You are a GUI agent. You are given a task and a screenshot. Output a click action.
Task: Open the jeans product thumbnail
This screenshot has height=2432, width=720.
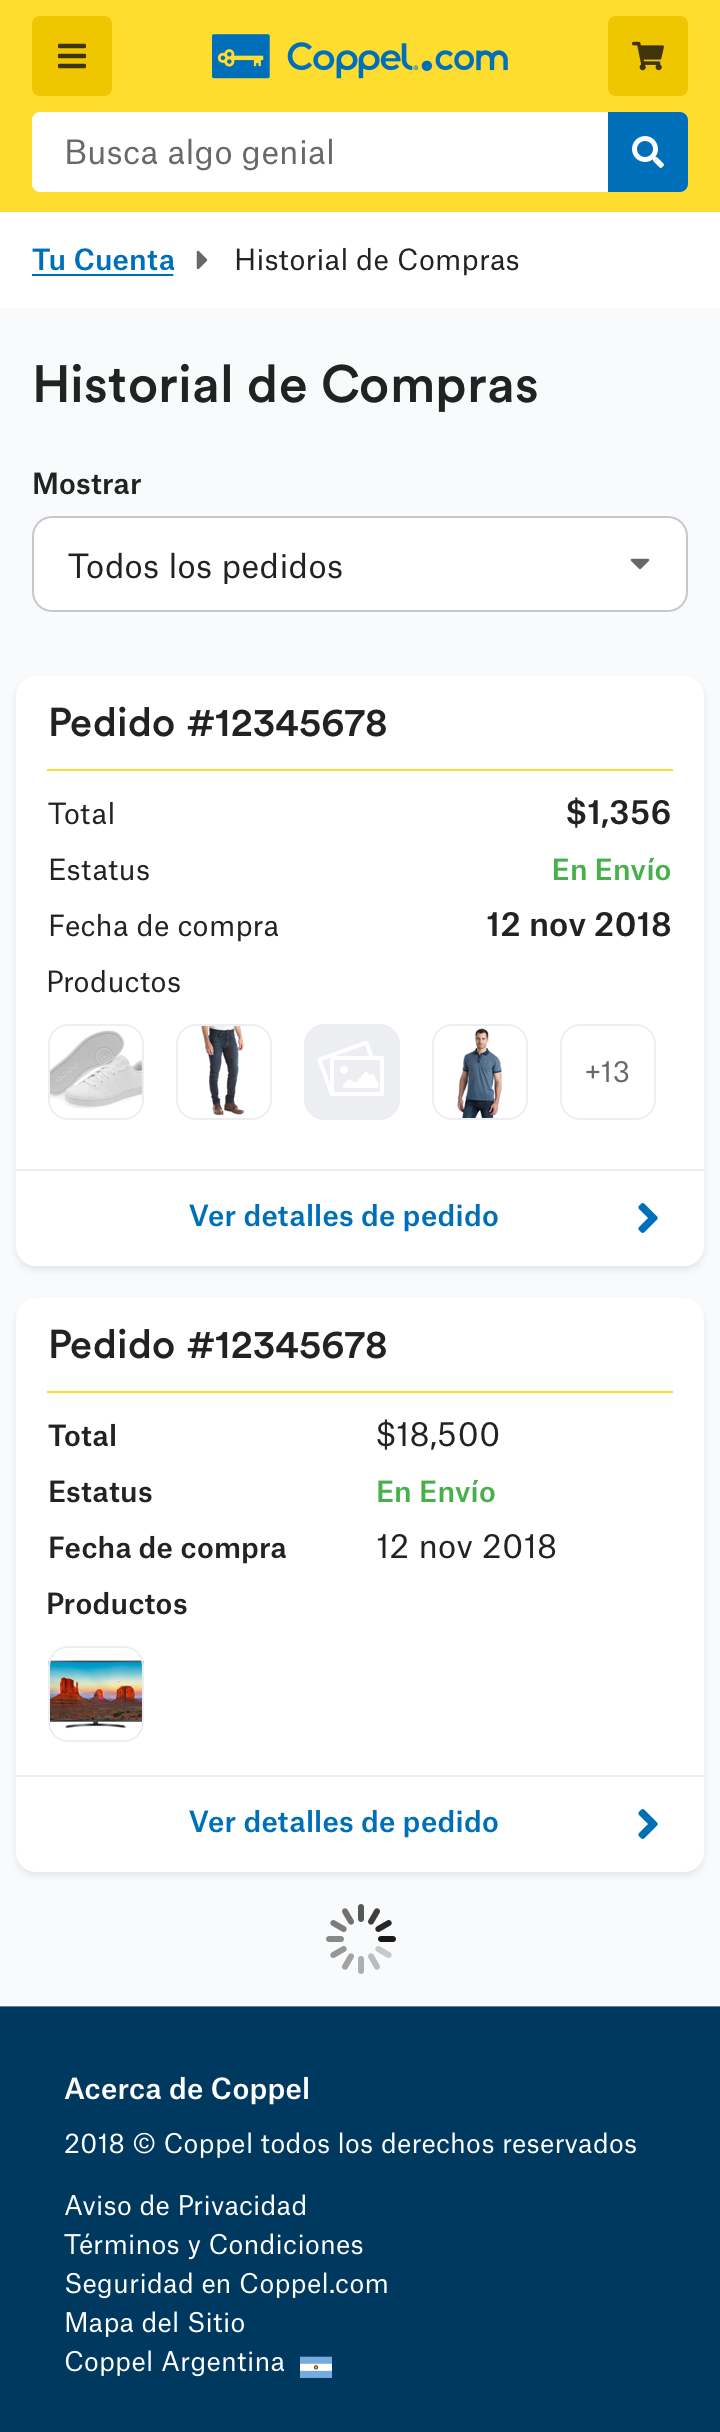tap(224, 1072)
